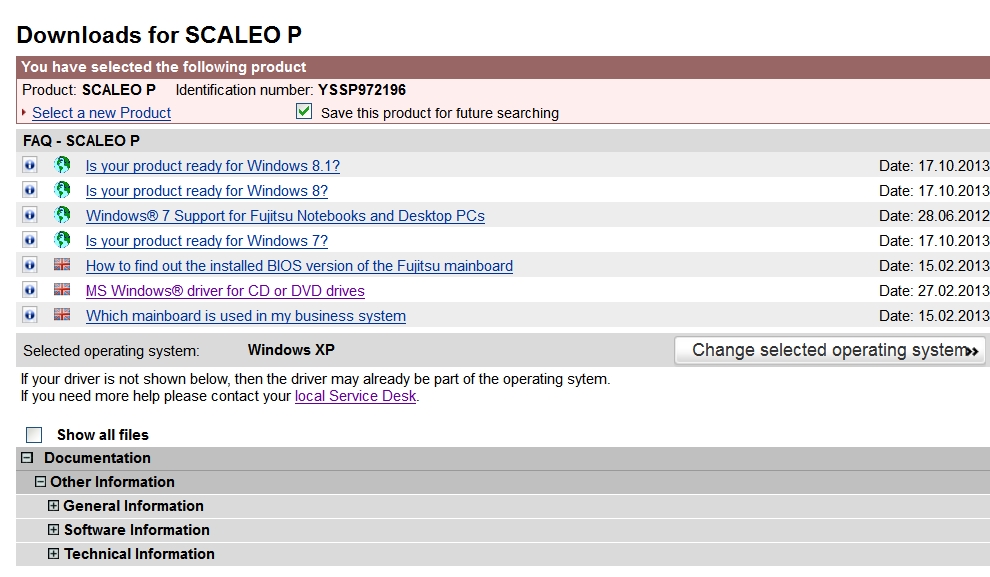990x577 pixels.
Task: Click UK flag icon beside CD/DVD driver FAQ
Action: click(62, 290)
